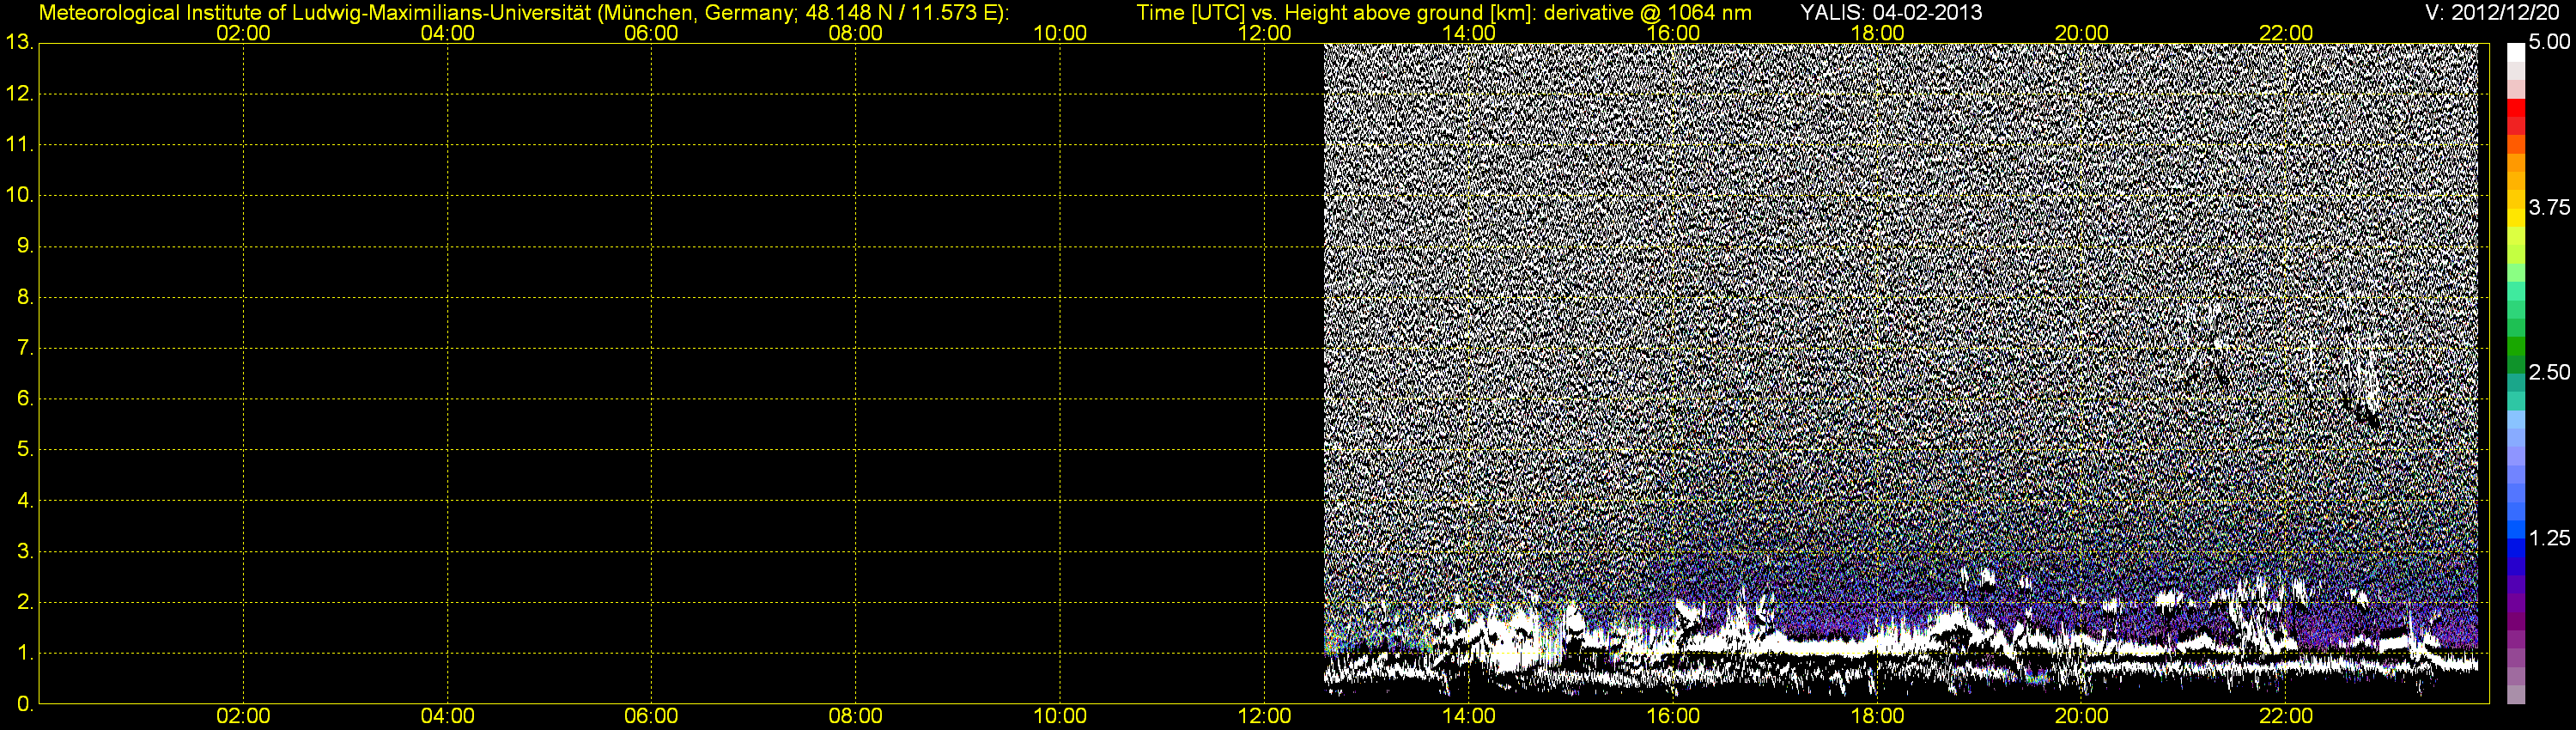Click 02:00 on the bottom time axis

click(243, 716)
